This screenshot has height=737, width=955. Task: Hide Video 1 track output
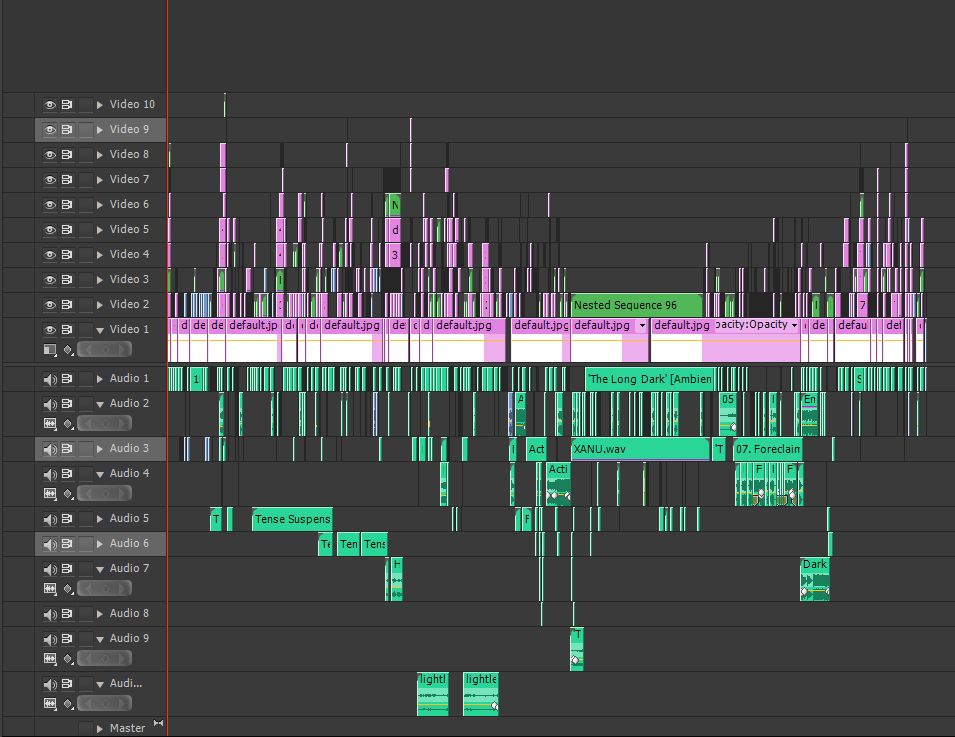(x=50, y=330)
